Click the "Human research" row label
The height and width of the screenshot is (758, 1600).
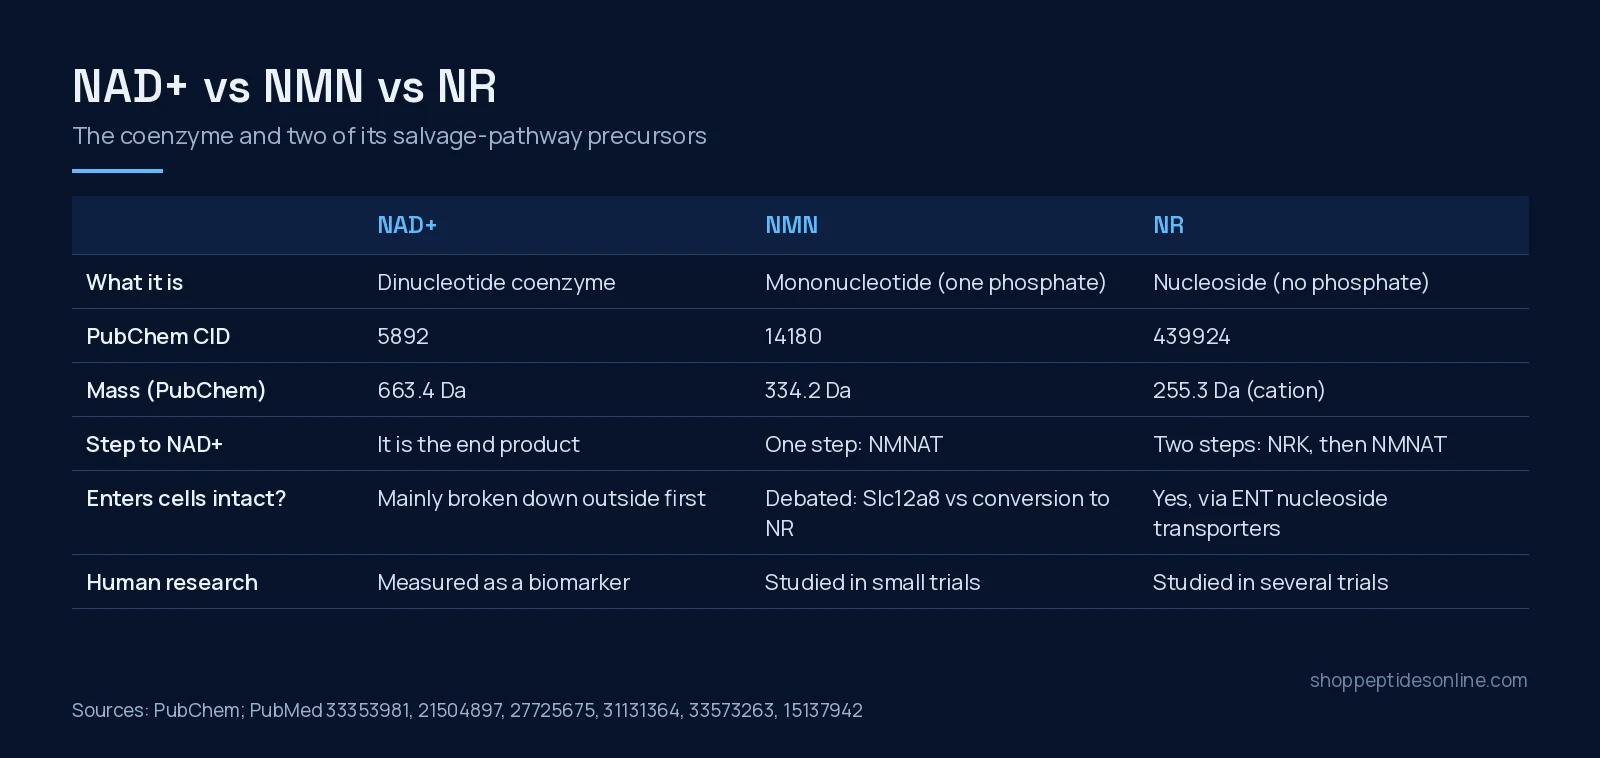coord(172,583)
